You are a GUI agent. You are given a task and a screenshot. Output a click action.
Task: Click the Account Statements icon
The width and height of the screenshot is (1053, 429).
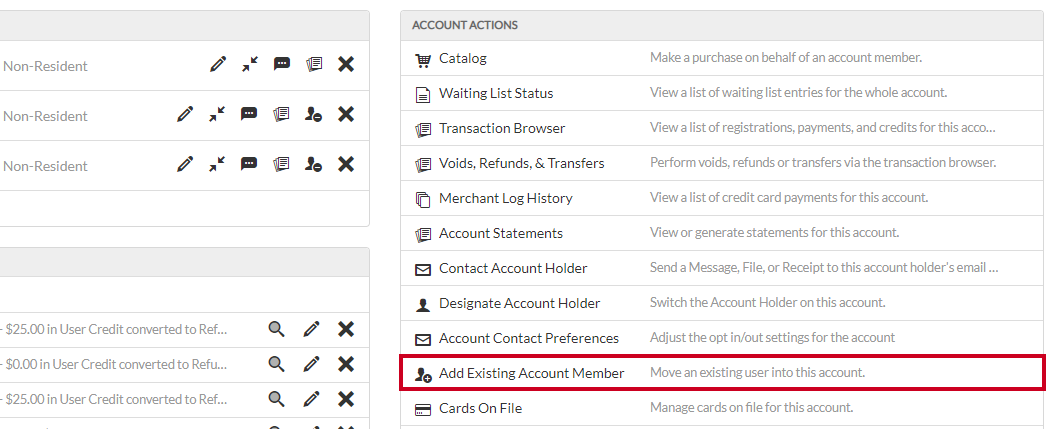pos(422,234)
